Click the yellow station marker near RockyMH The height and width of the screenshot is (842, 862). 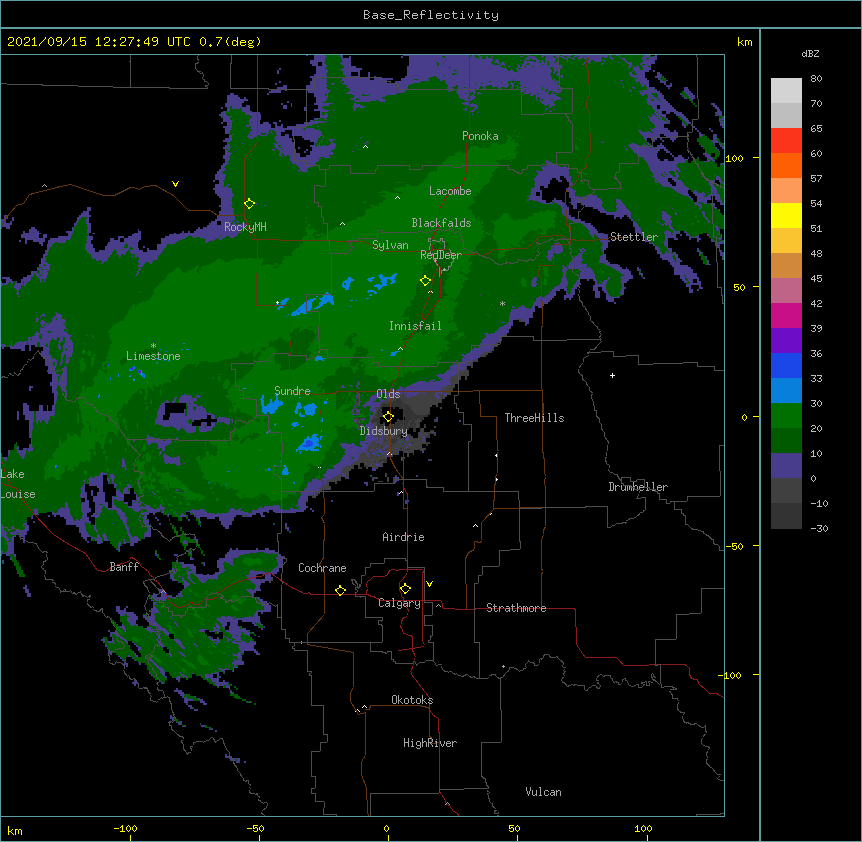tap(250, 204)
